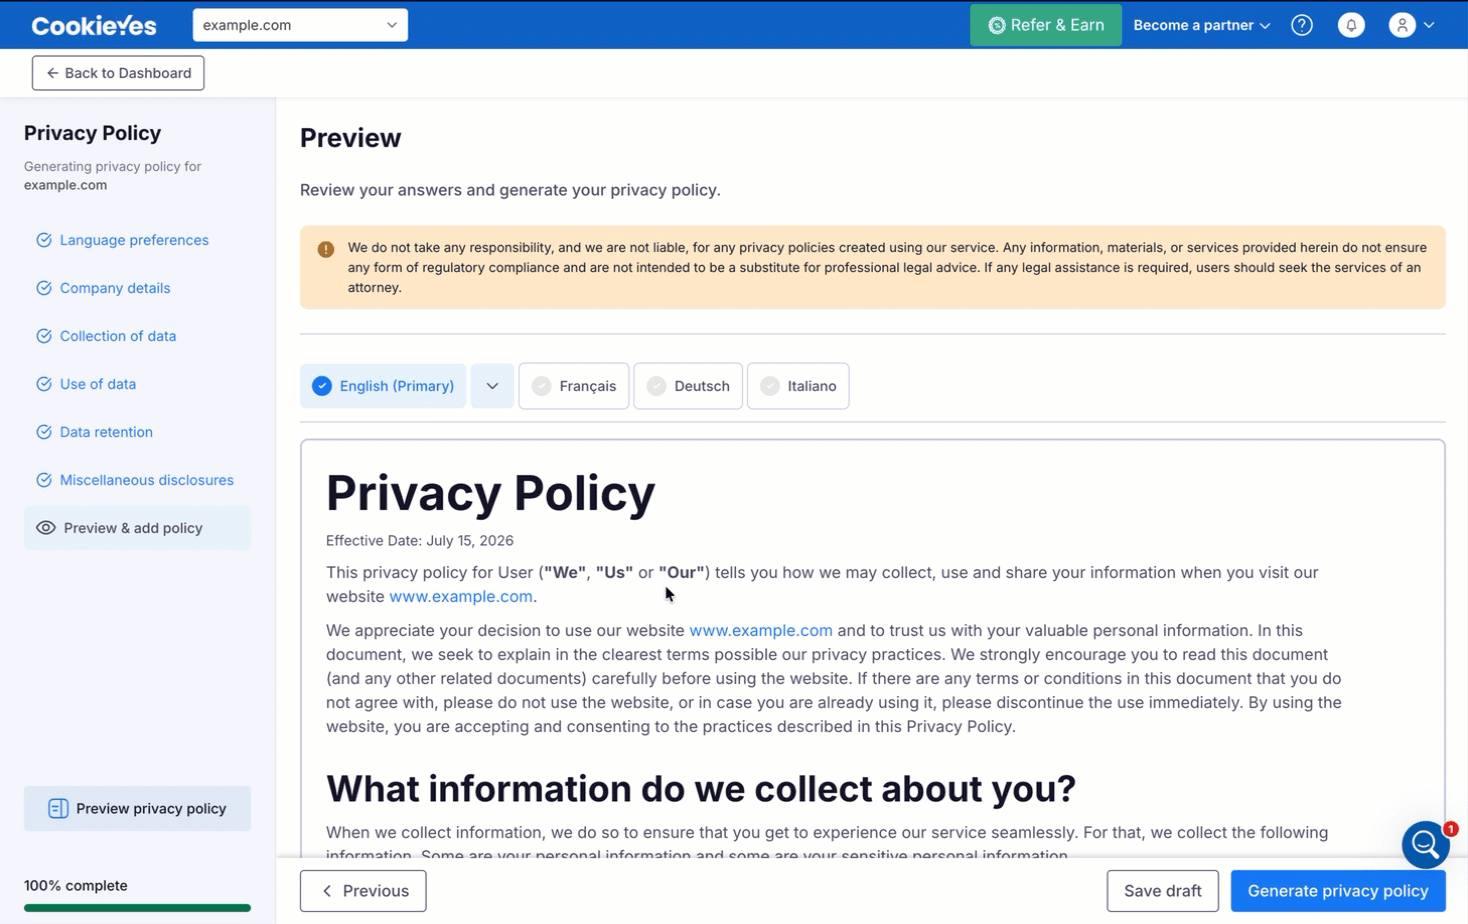Open the www.example.com link in the first paragraph
The image size is (1468, 924).
point(461,596)
